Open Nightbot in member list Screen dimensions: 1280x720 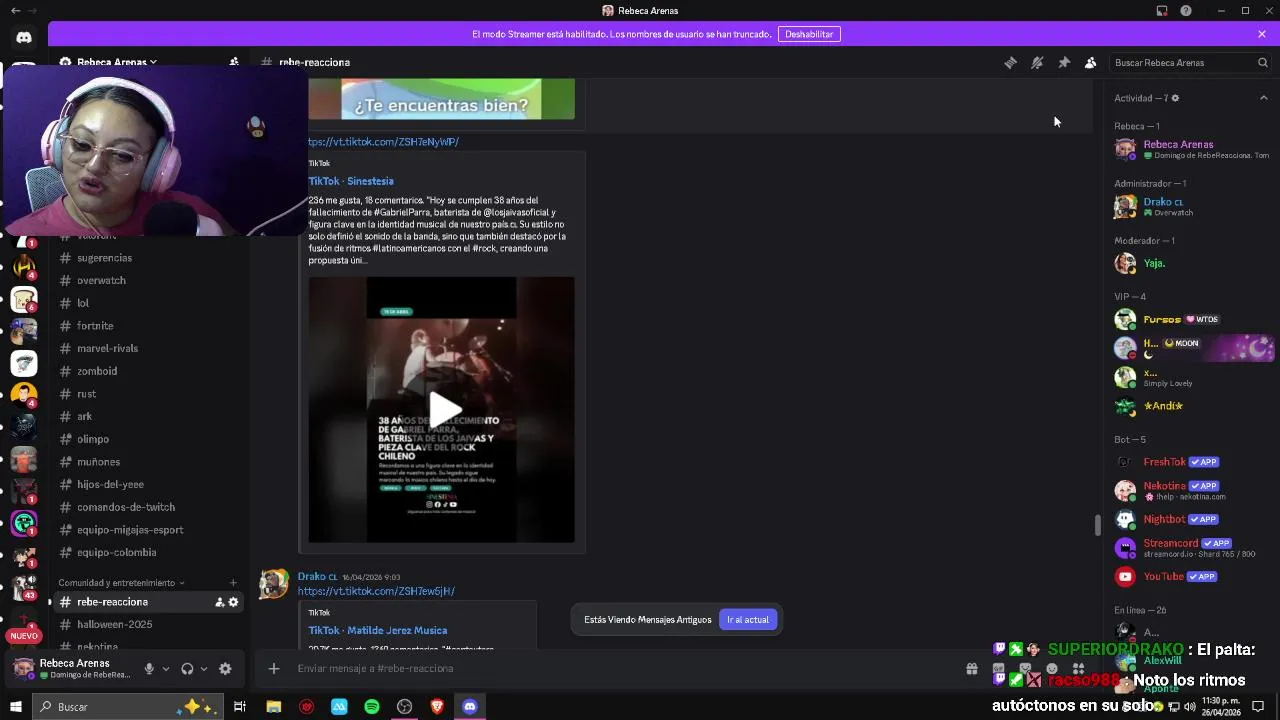1192,519
